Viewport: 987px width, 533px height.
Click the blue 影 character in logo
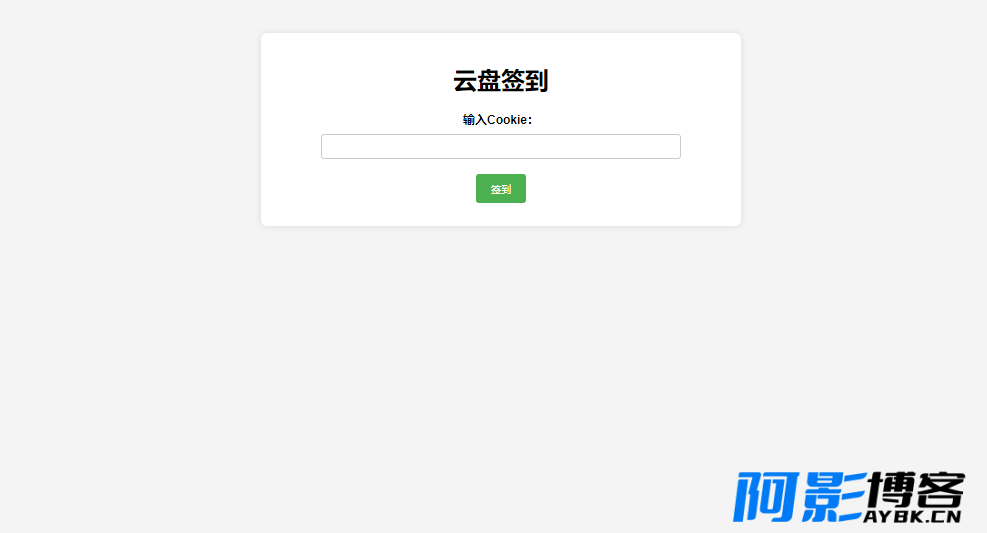[x=833, y=497]
